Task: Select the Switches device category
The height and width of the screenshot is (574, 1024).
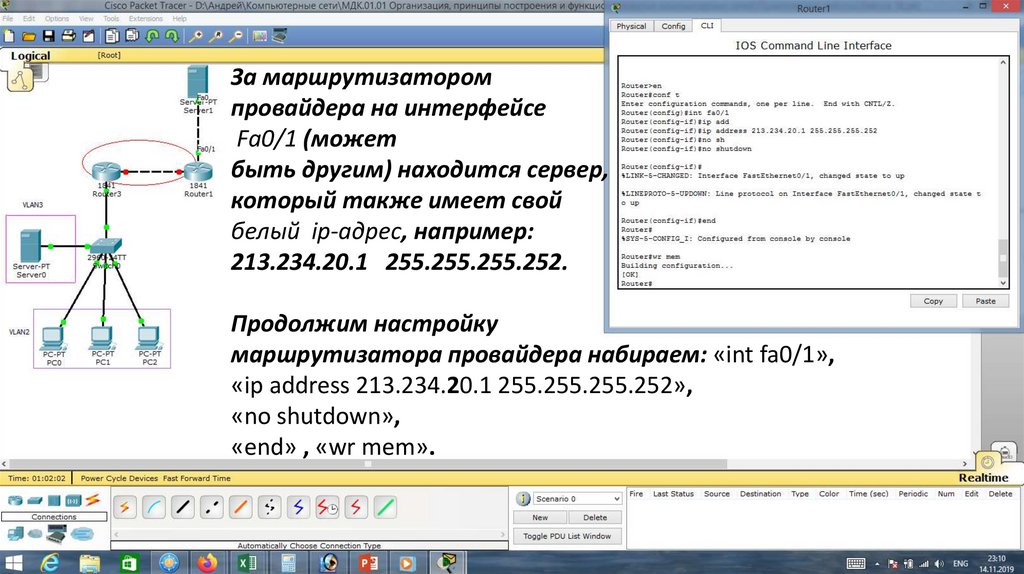Action: tap(35, 501)
